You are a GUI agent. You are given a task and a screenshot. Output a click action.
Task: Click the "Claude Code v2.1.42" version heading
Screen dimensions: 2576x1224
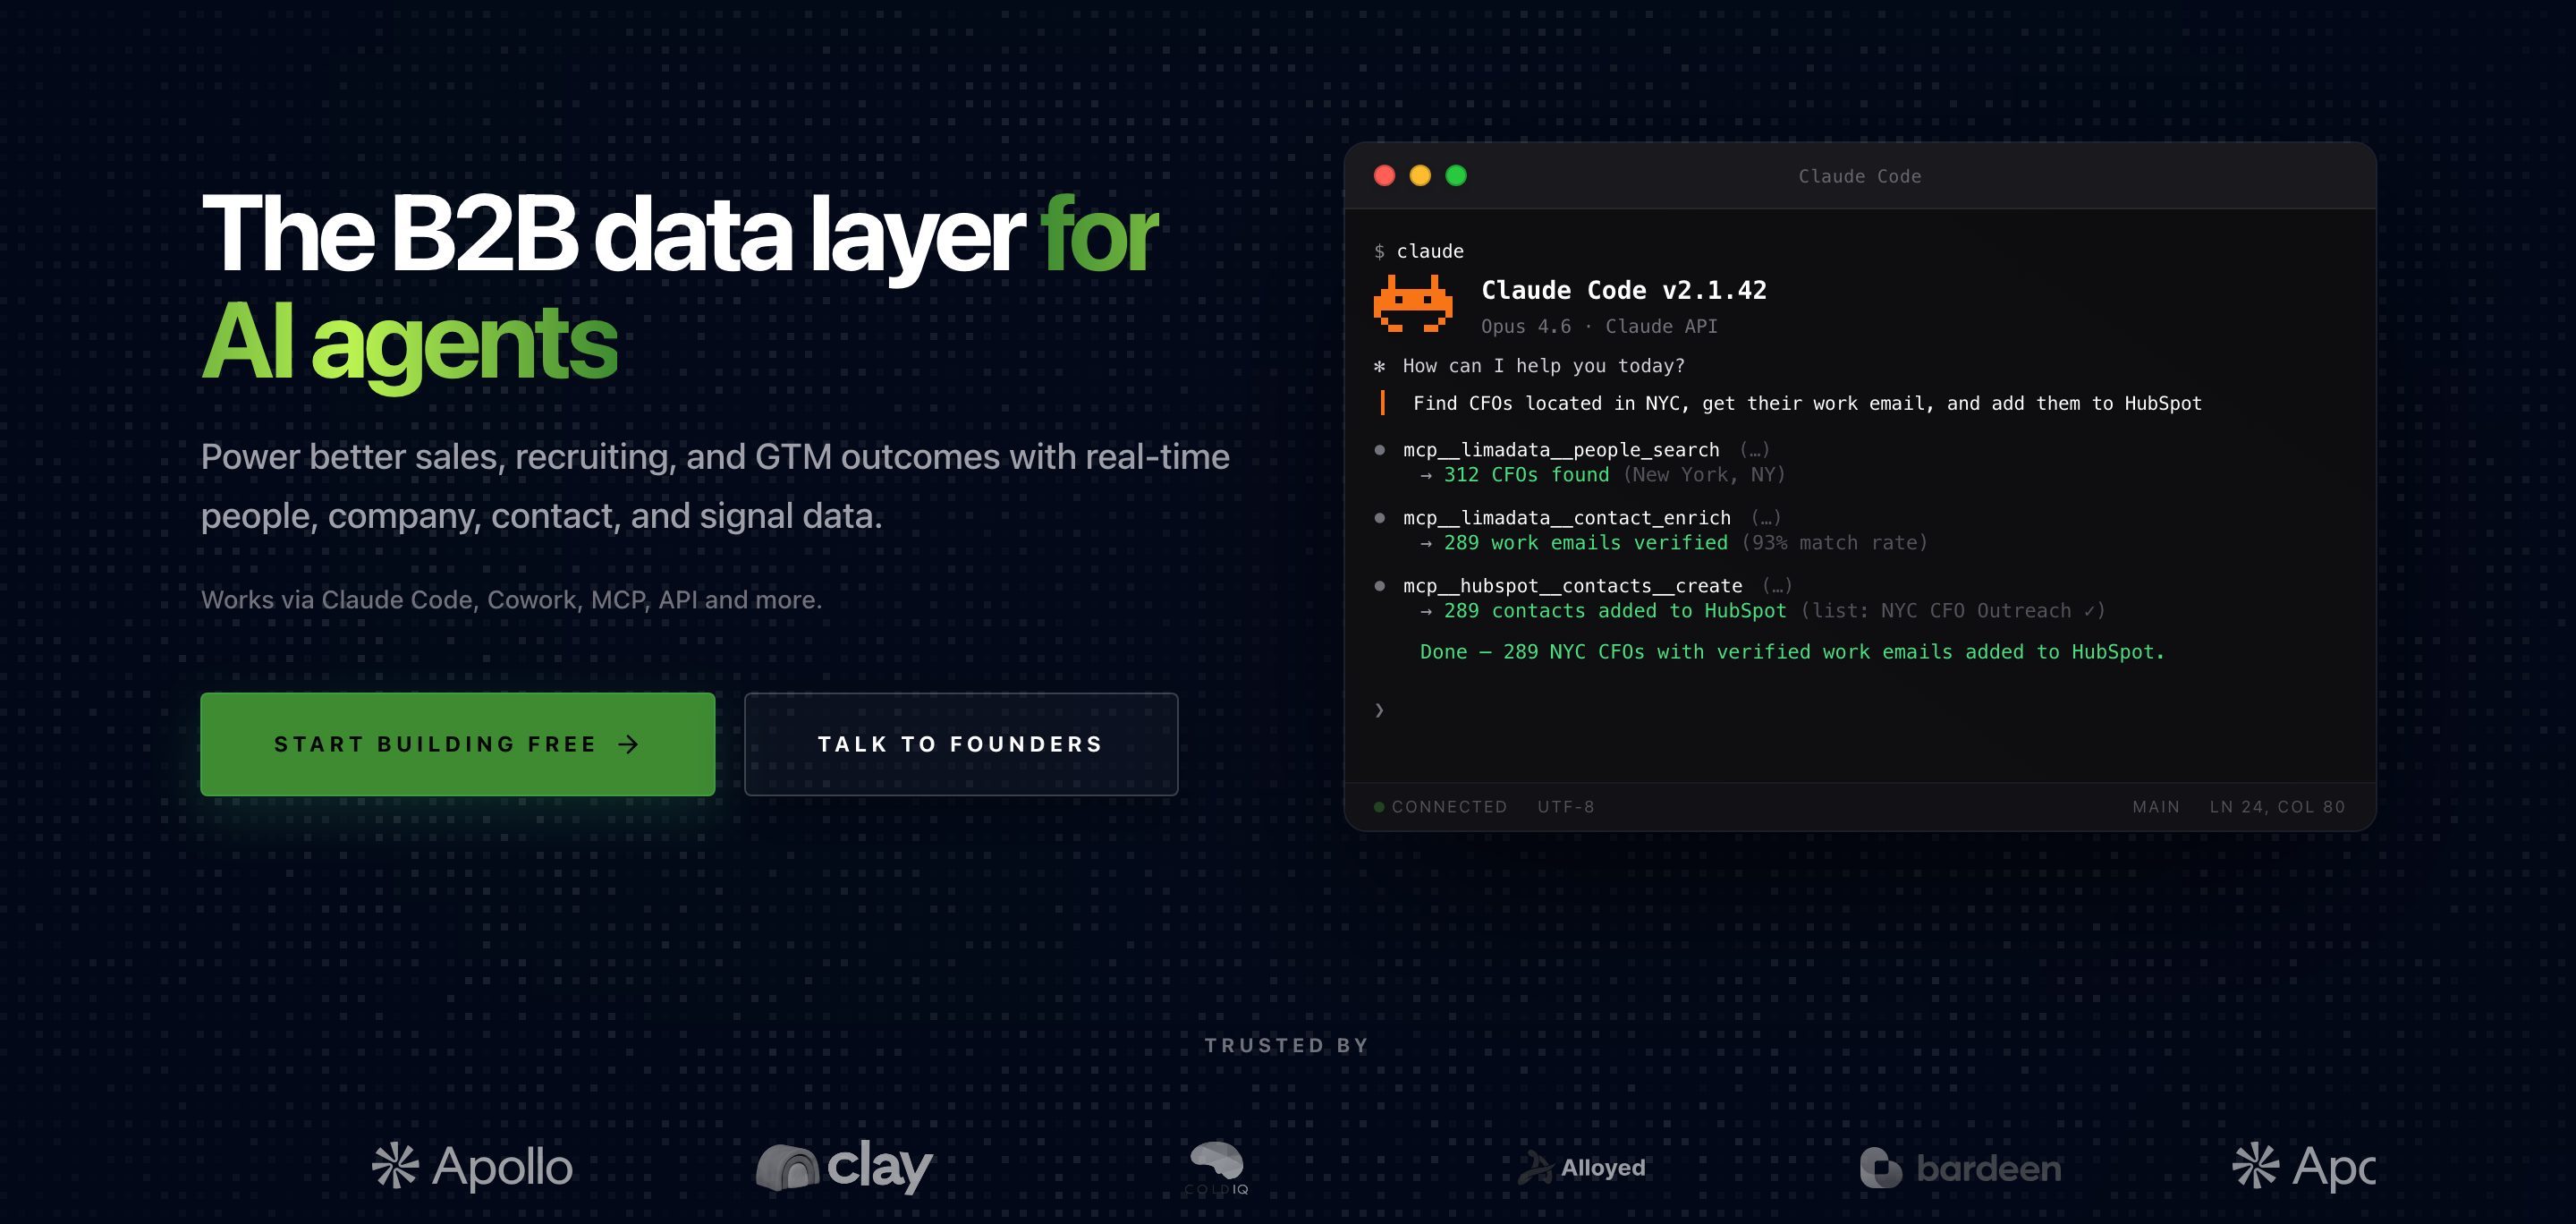[1624, 290]
